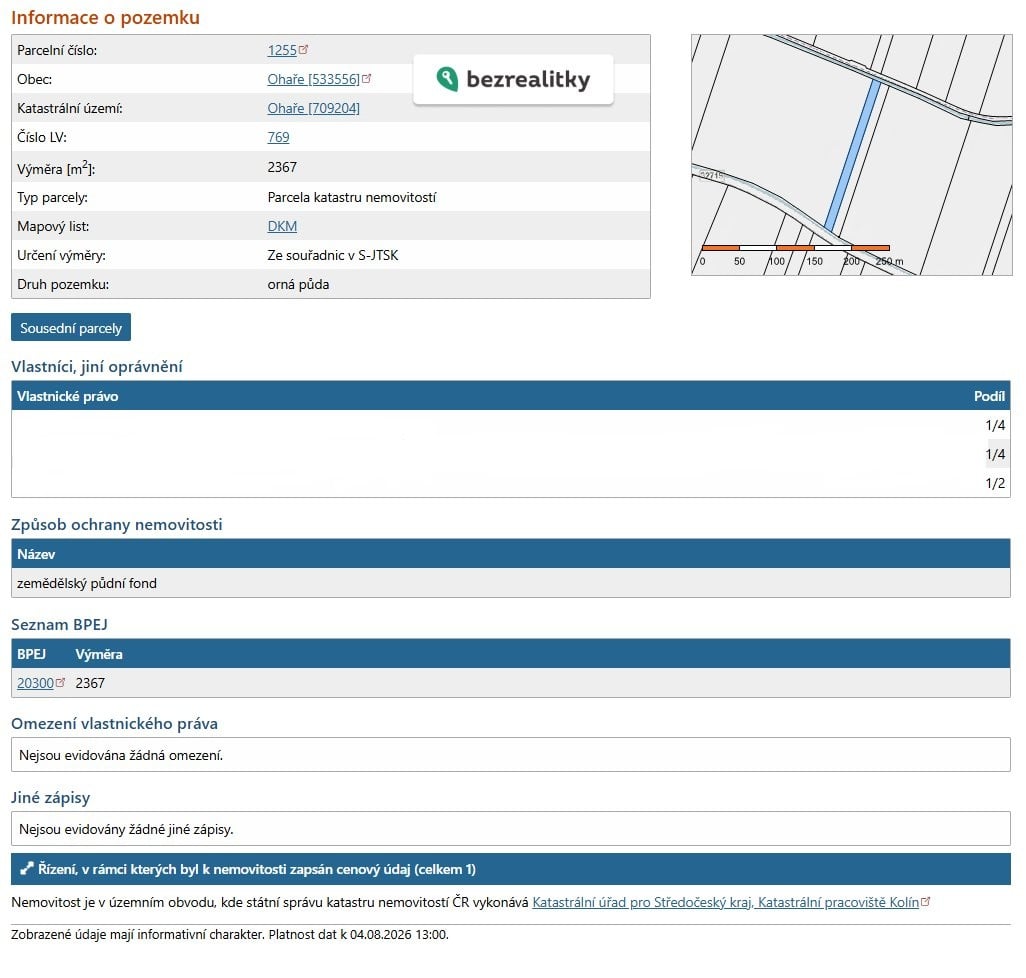
Task: Open ownership sheet number 769
Action: pyautogui.click(x=278, y=137)
